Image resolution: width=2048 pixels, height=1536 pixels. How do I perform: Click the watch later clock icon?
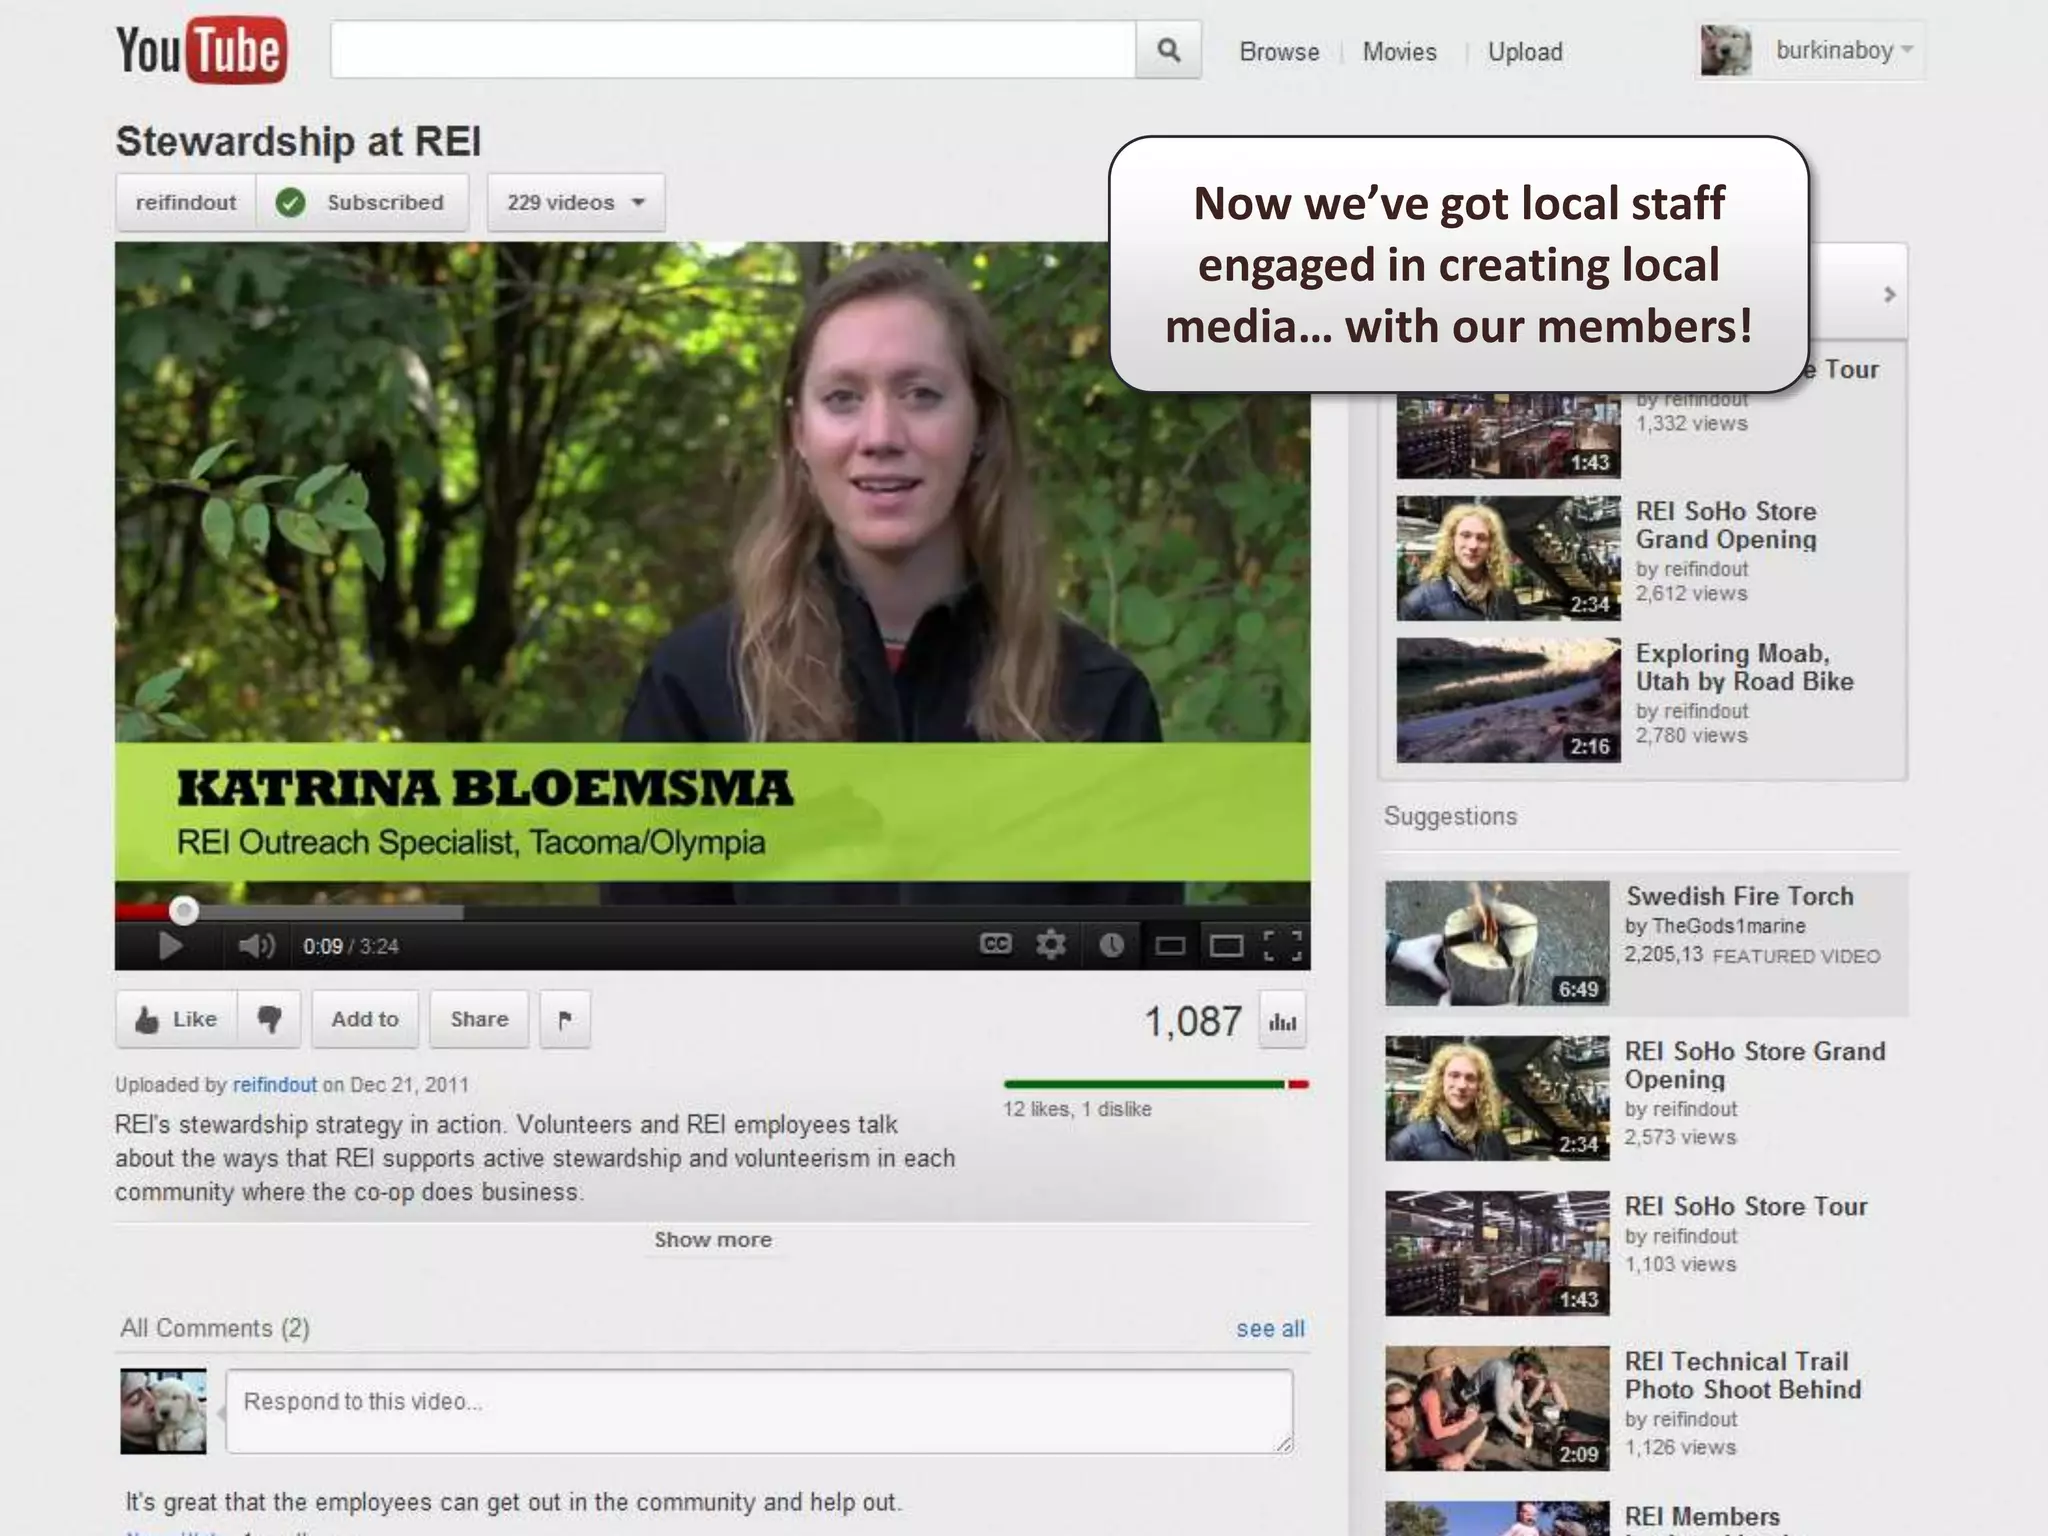[x=1111, y=945]
